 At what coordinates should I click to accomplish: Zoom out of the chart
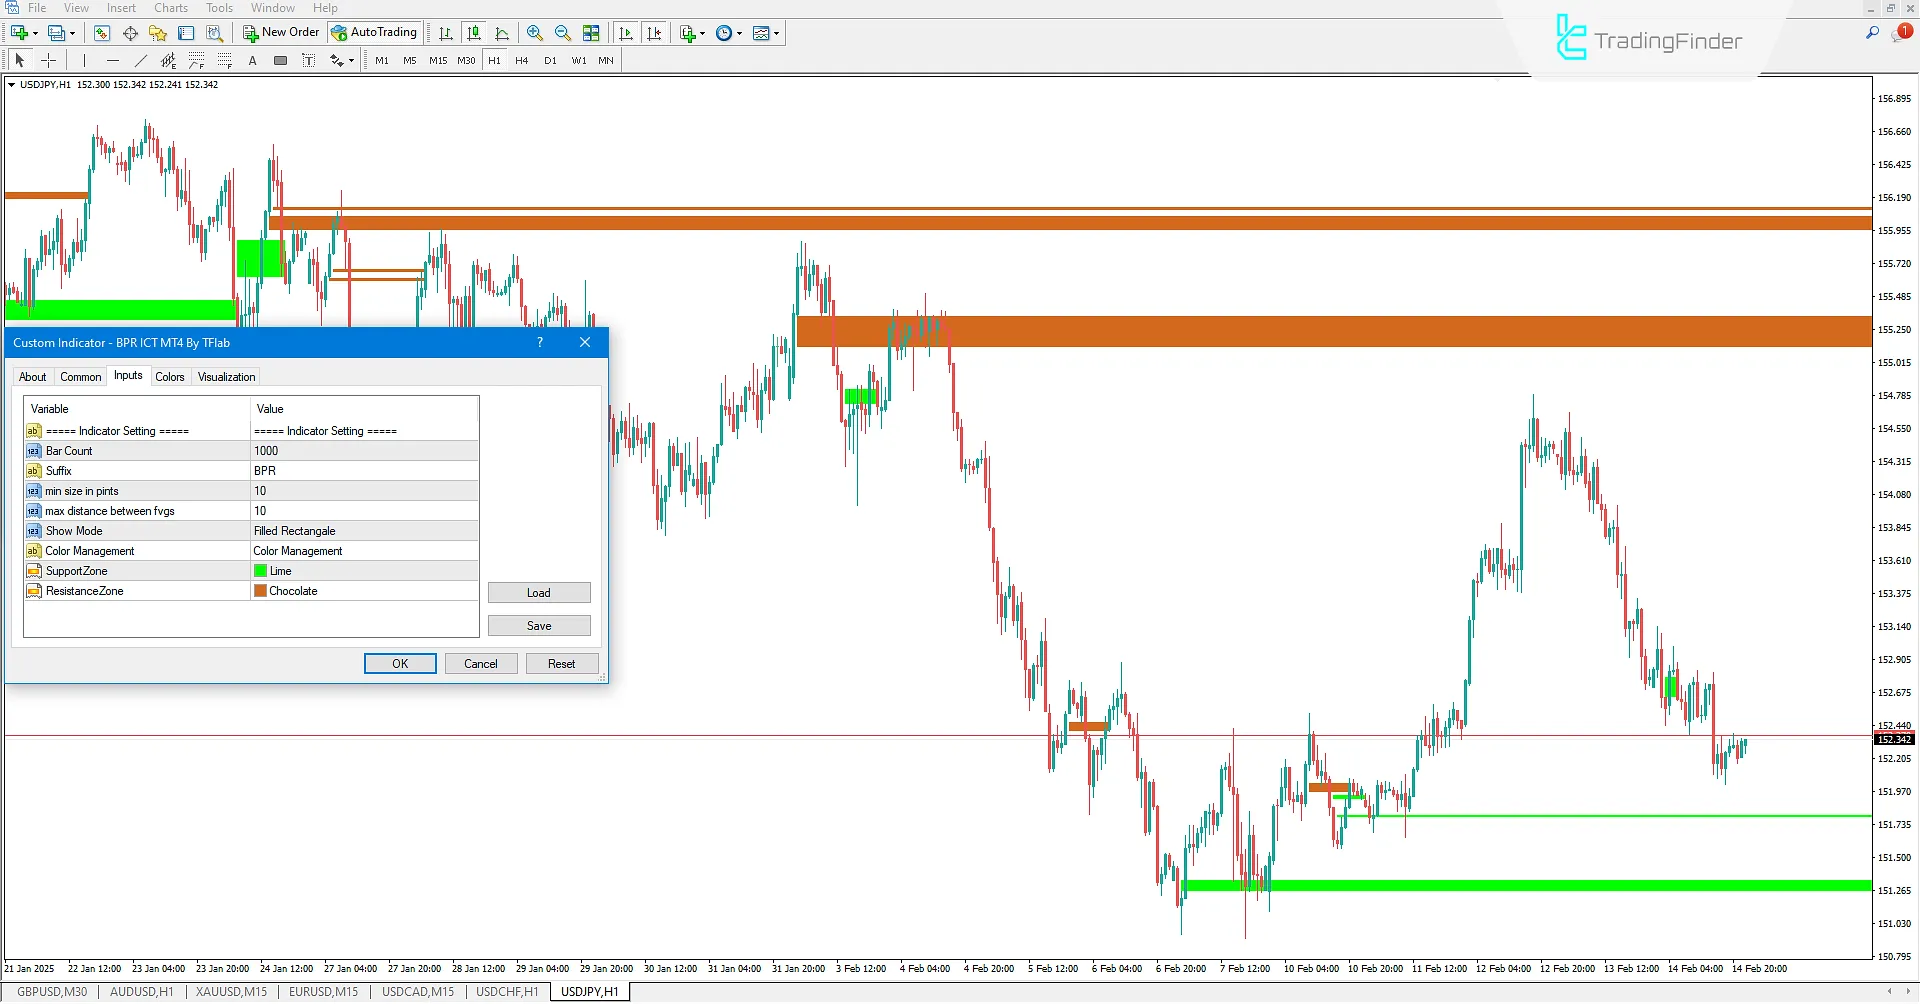[562, 33]
